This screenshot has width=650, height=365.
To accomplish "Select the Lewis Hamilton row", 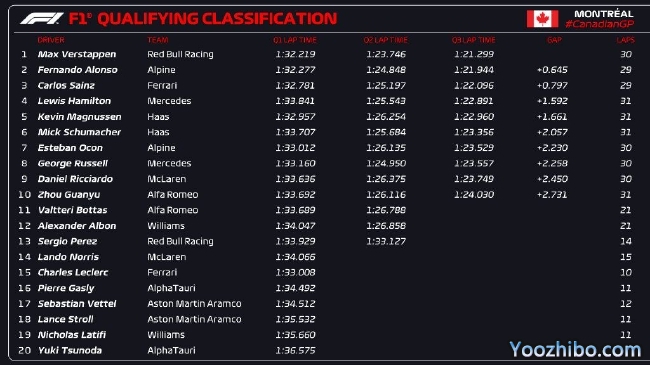I will coord(325,101).
